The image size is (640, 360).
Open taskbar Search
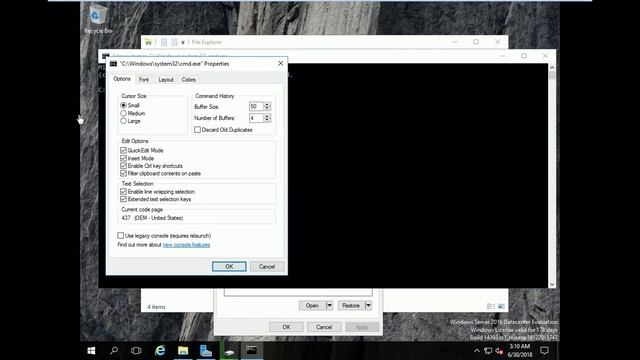pos(114,351)
